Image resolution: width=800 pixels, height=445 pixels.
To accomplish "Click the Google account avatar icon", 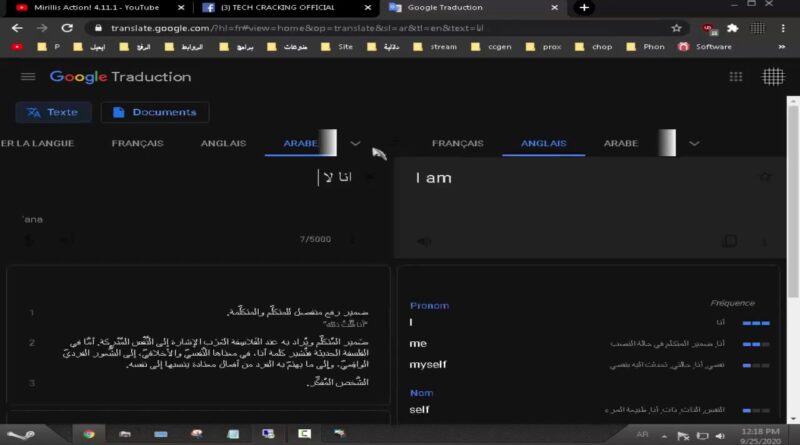I will click(x=773, y=77).
